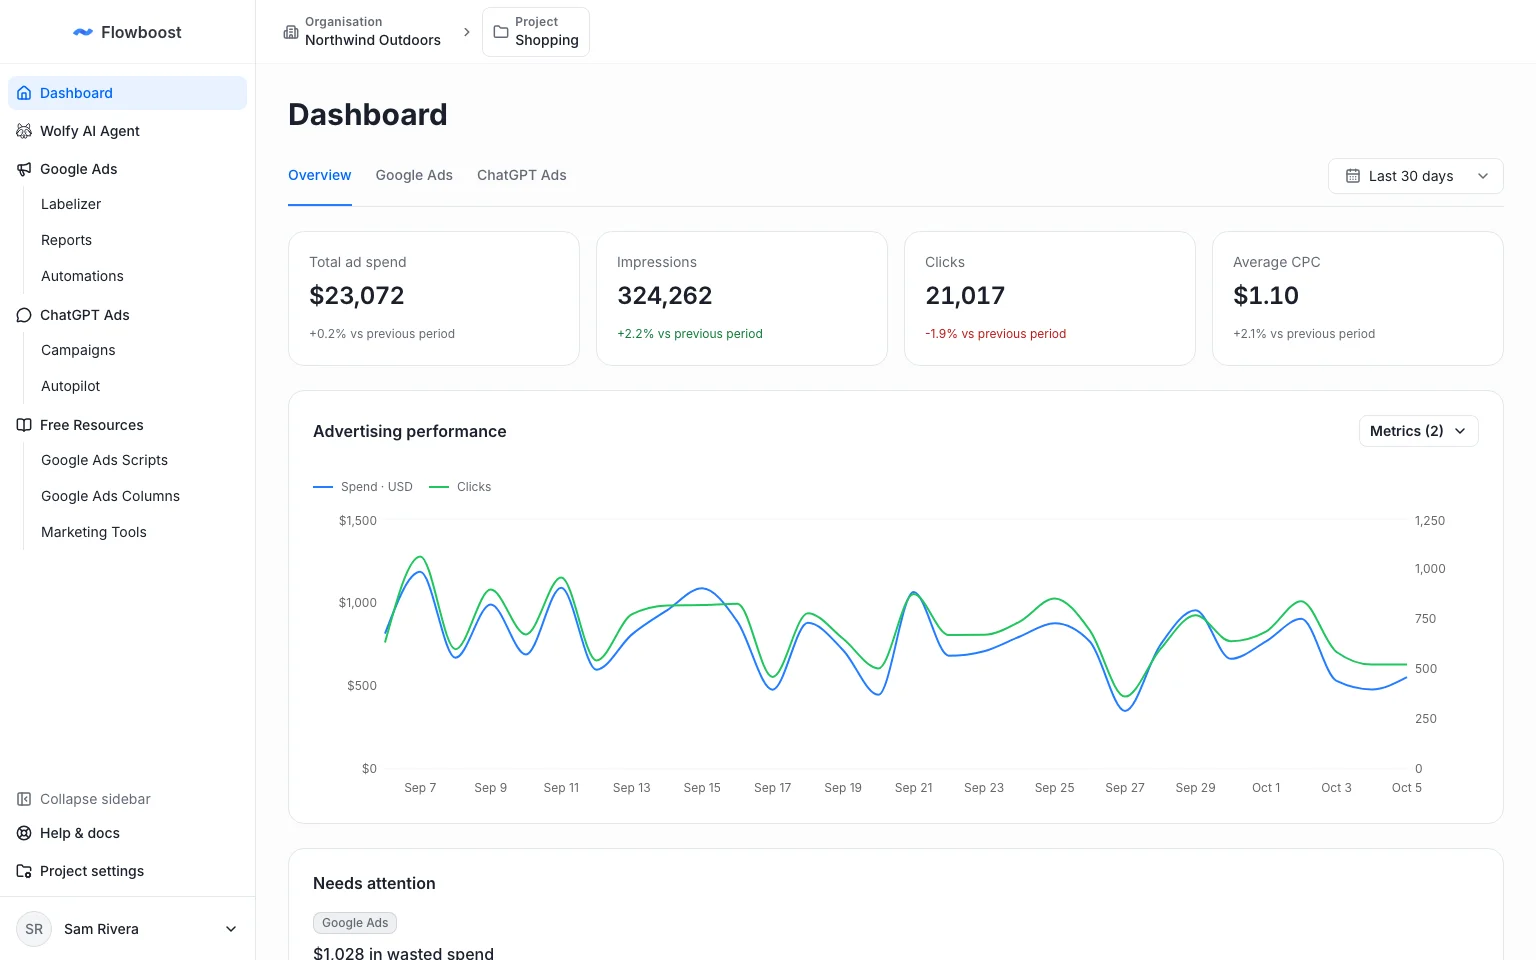The width and height of the screenshot is (1536, 960).
Task: Open the Metrics (2) dropdown
Action: click(x=1419, y=431)
